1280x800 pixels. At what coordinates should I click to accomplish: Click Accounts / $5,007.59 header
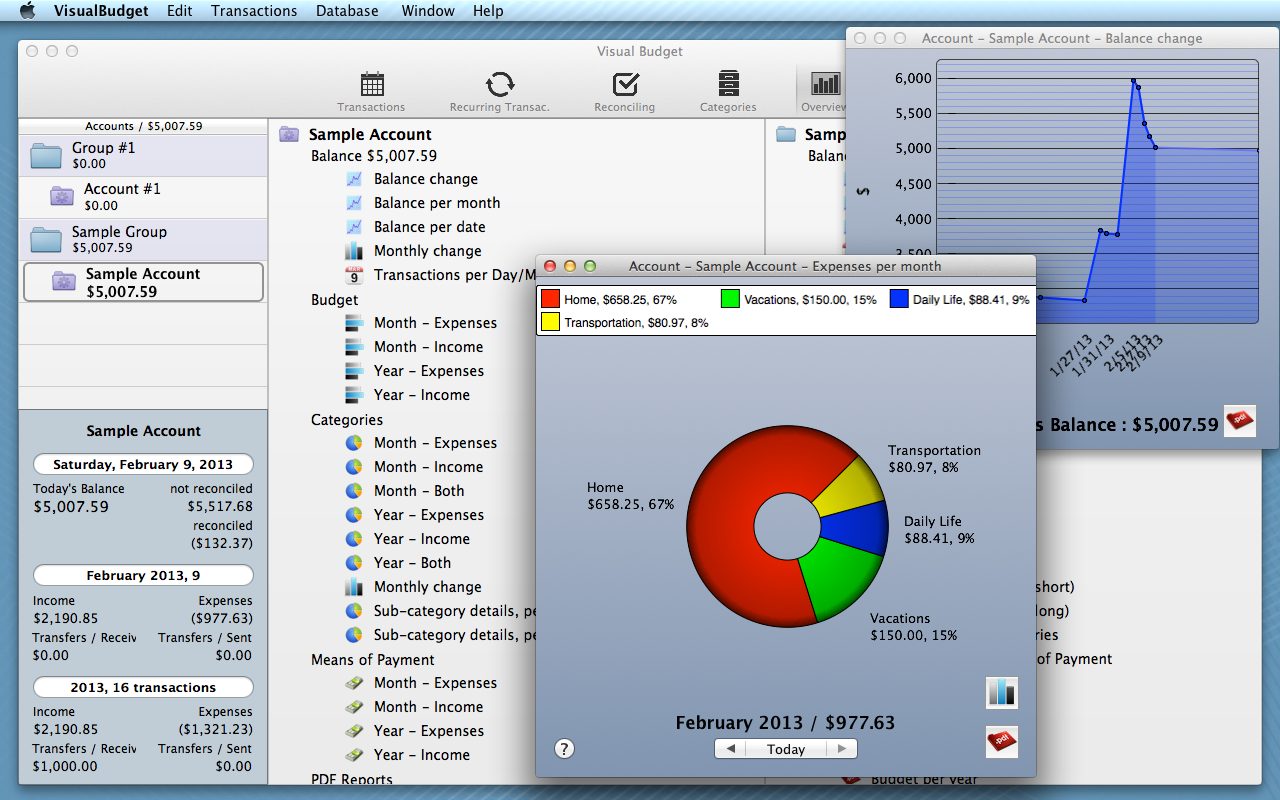coord(143,126)
